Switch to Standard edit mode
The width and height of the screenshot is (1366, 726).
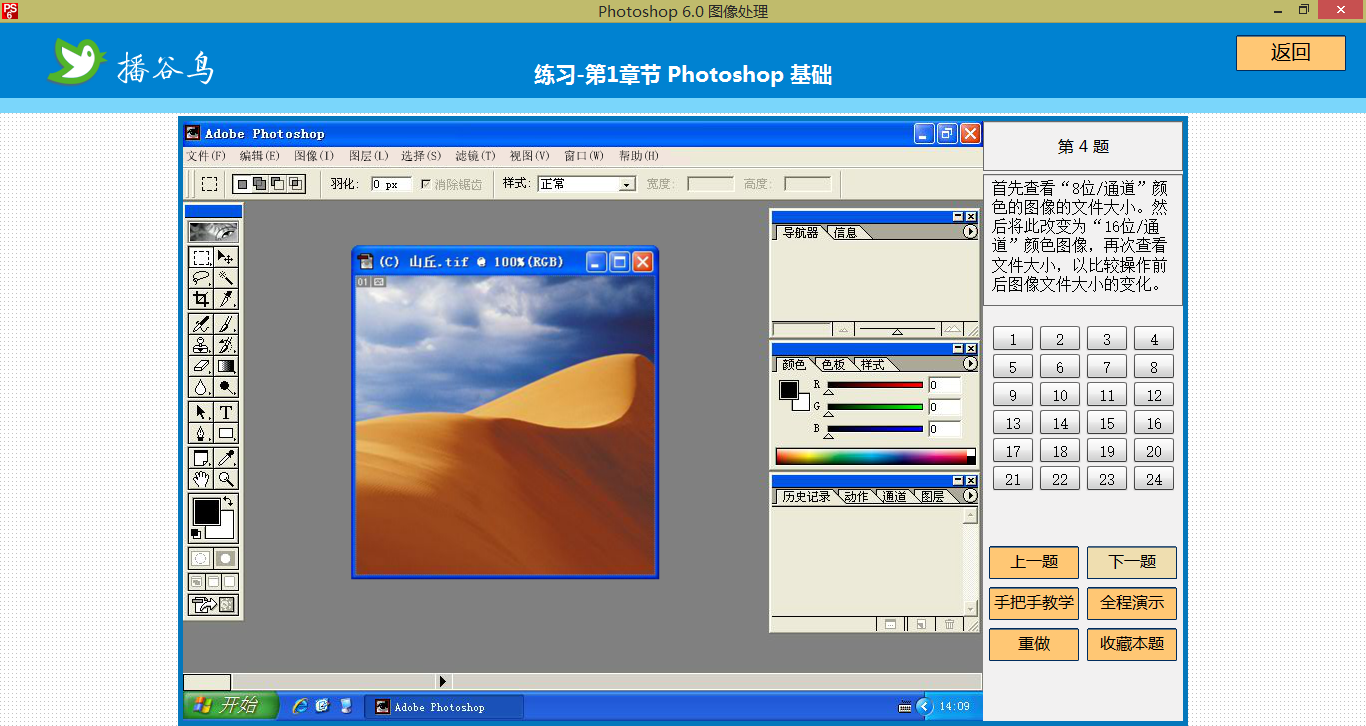tap(201, 559)
